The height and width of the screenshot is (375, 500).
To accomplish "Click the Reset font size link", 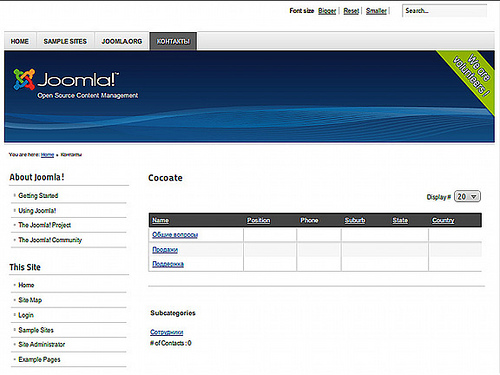I will [x=351, y=11].
